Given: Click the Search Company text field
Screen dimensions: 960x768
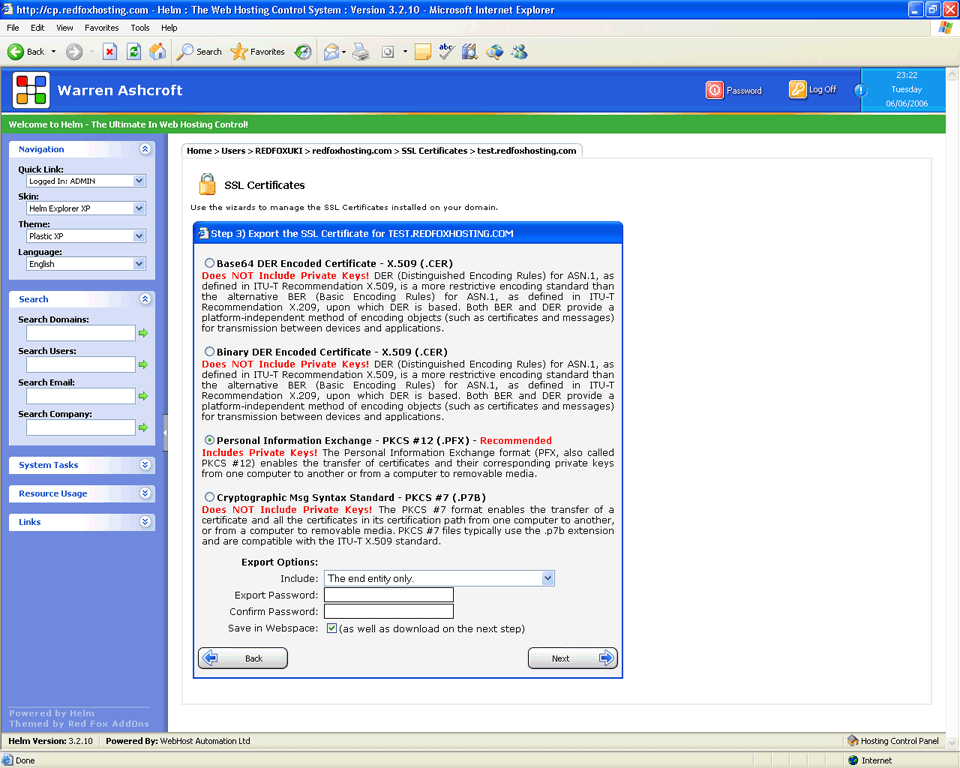Looking at the screenshot, I should (x=81, y=427).
